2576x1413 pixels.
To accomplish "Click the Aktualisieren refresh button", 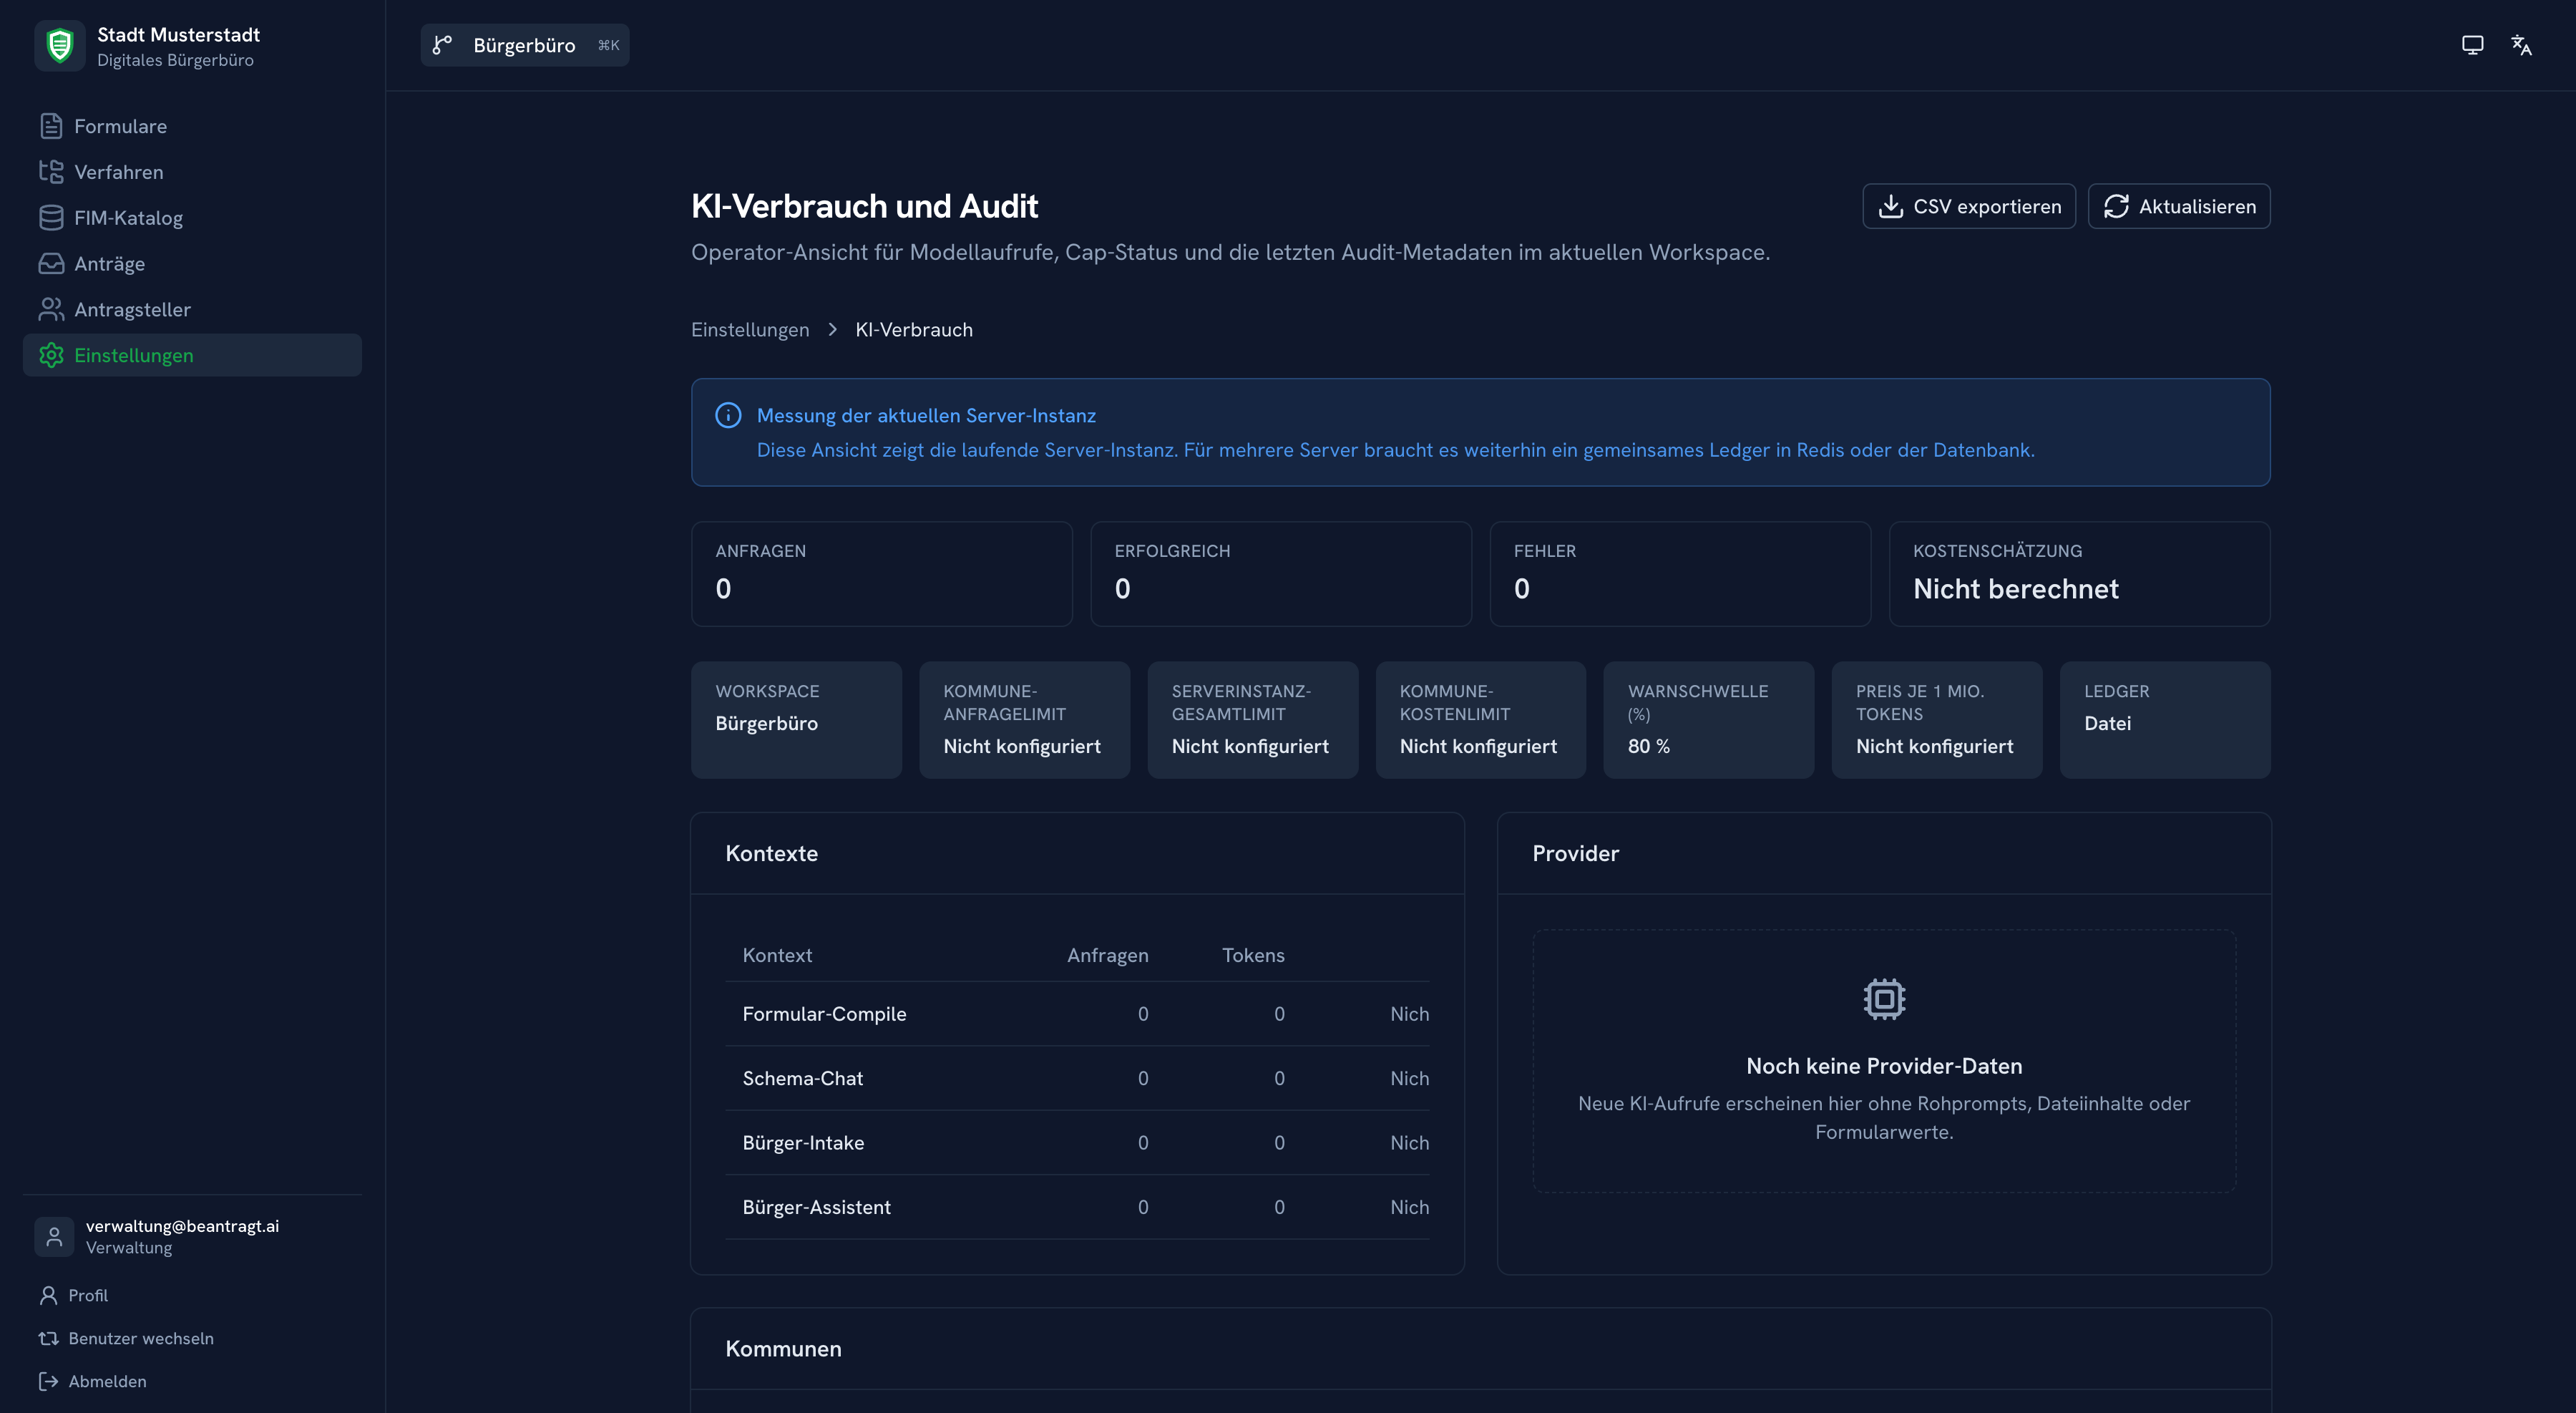I will (2179, 206).
